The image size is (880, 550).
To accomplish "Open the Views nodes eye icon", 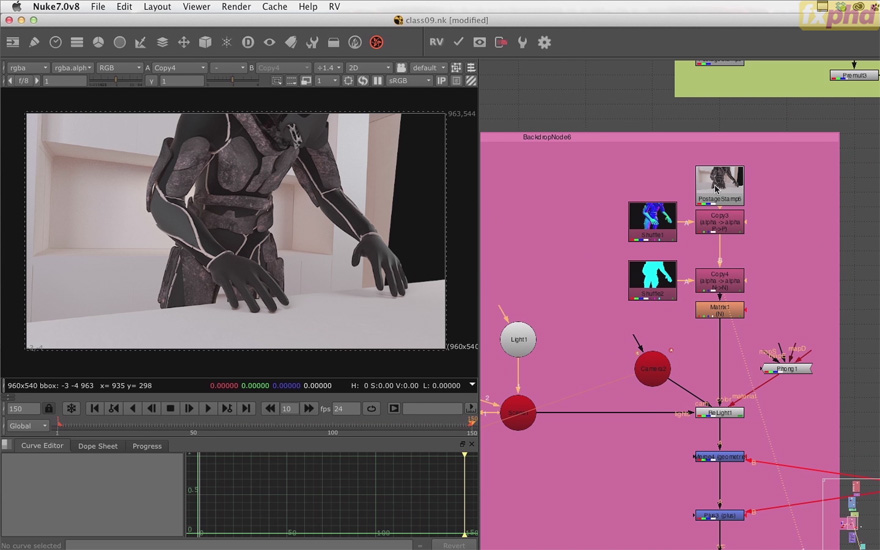I will [x=269, y=42].
